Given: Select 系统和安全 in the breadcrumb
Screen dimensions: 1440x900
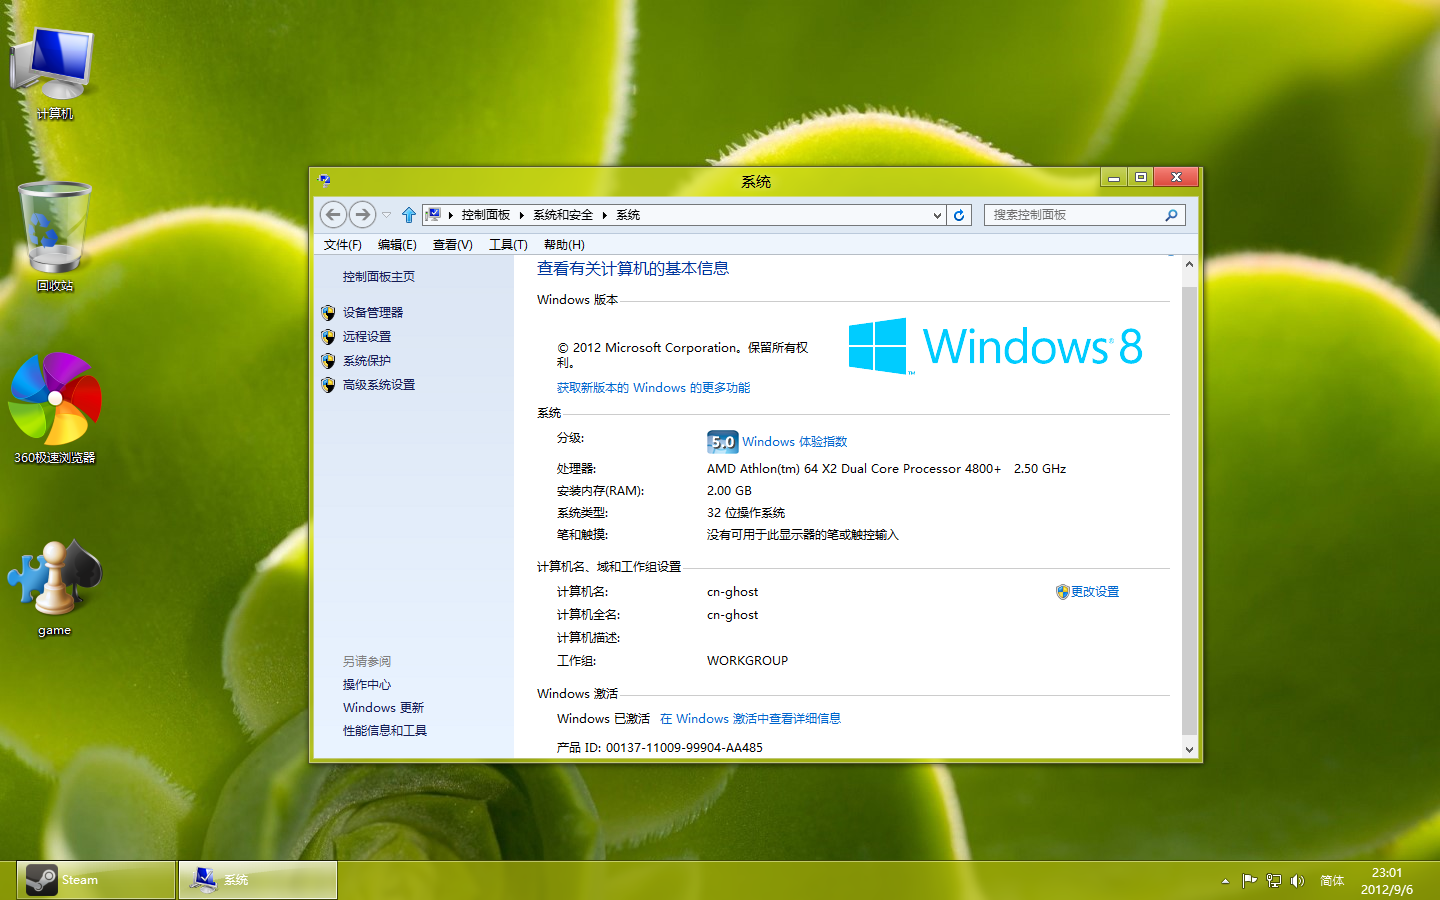Looking at the screenshot, I should 563,215.
